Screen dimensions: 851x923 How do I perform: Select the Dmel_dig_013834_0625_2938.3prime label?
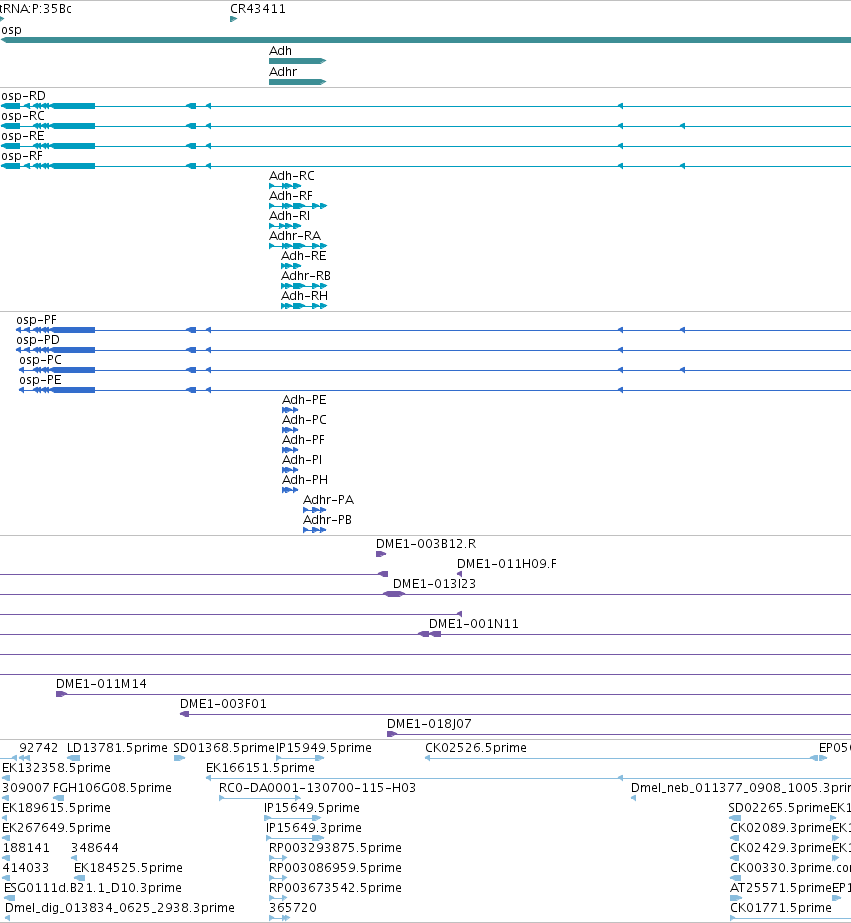click(x=120, y=908)
